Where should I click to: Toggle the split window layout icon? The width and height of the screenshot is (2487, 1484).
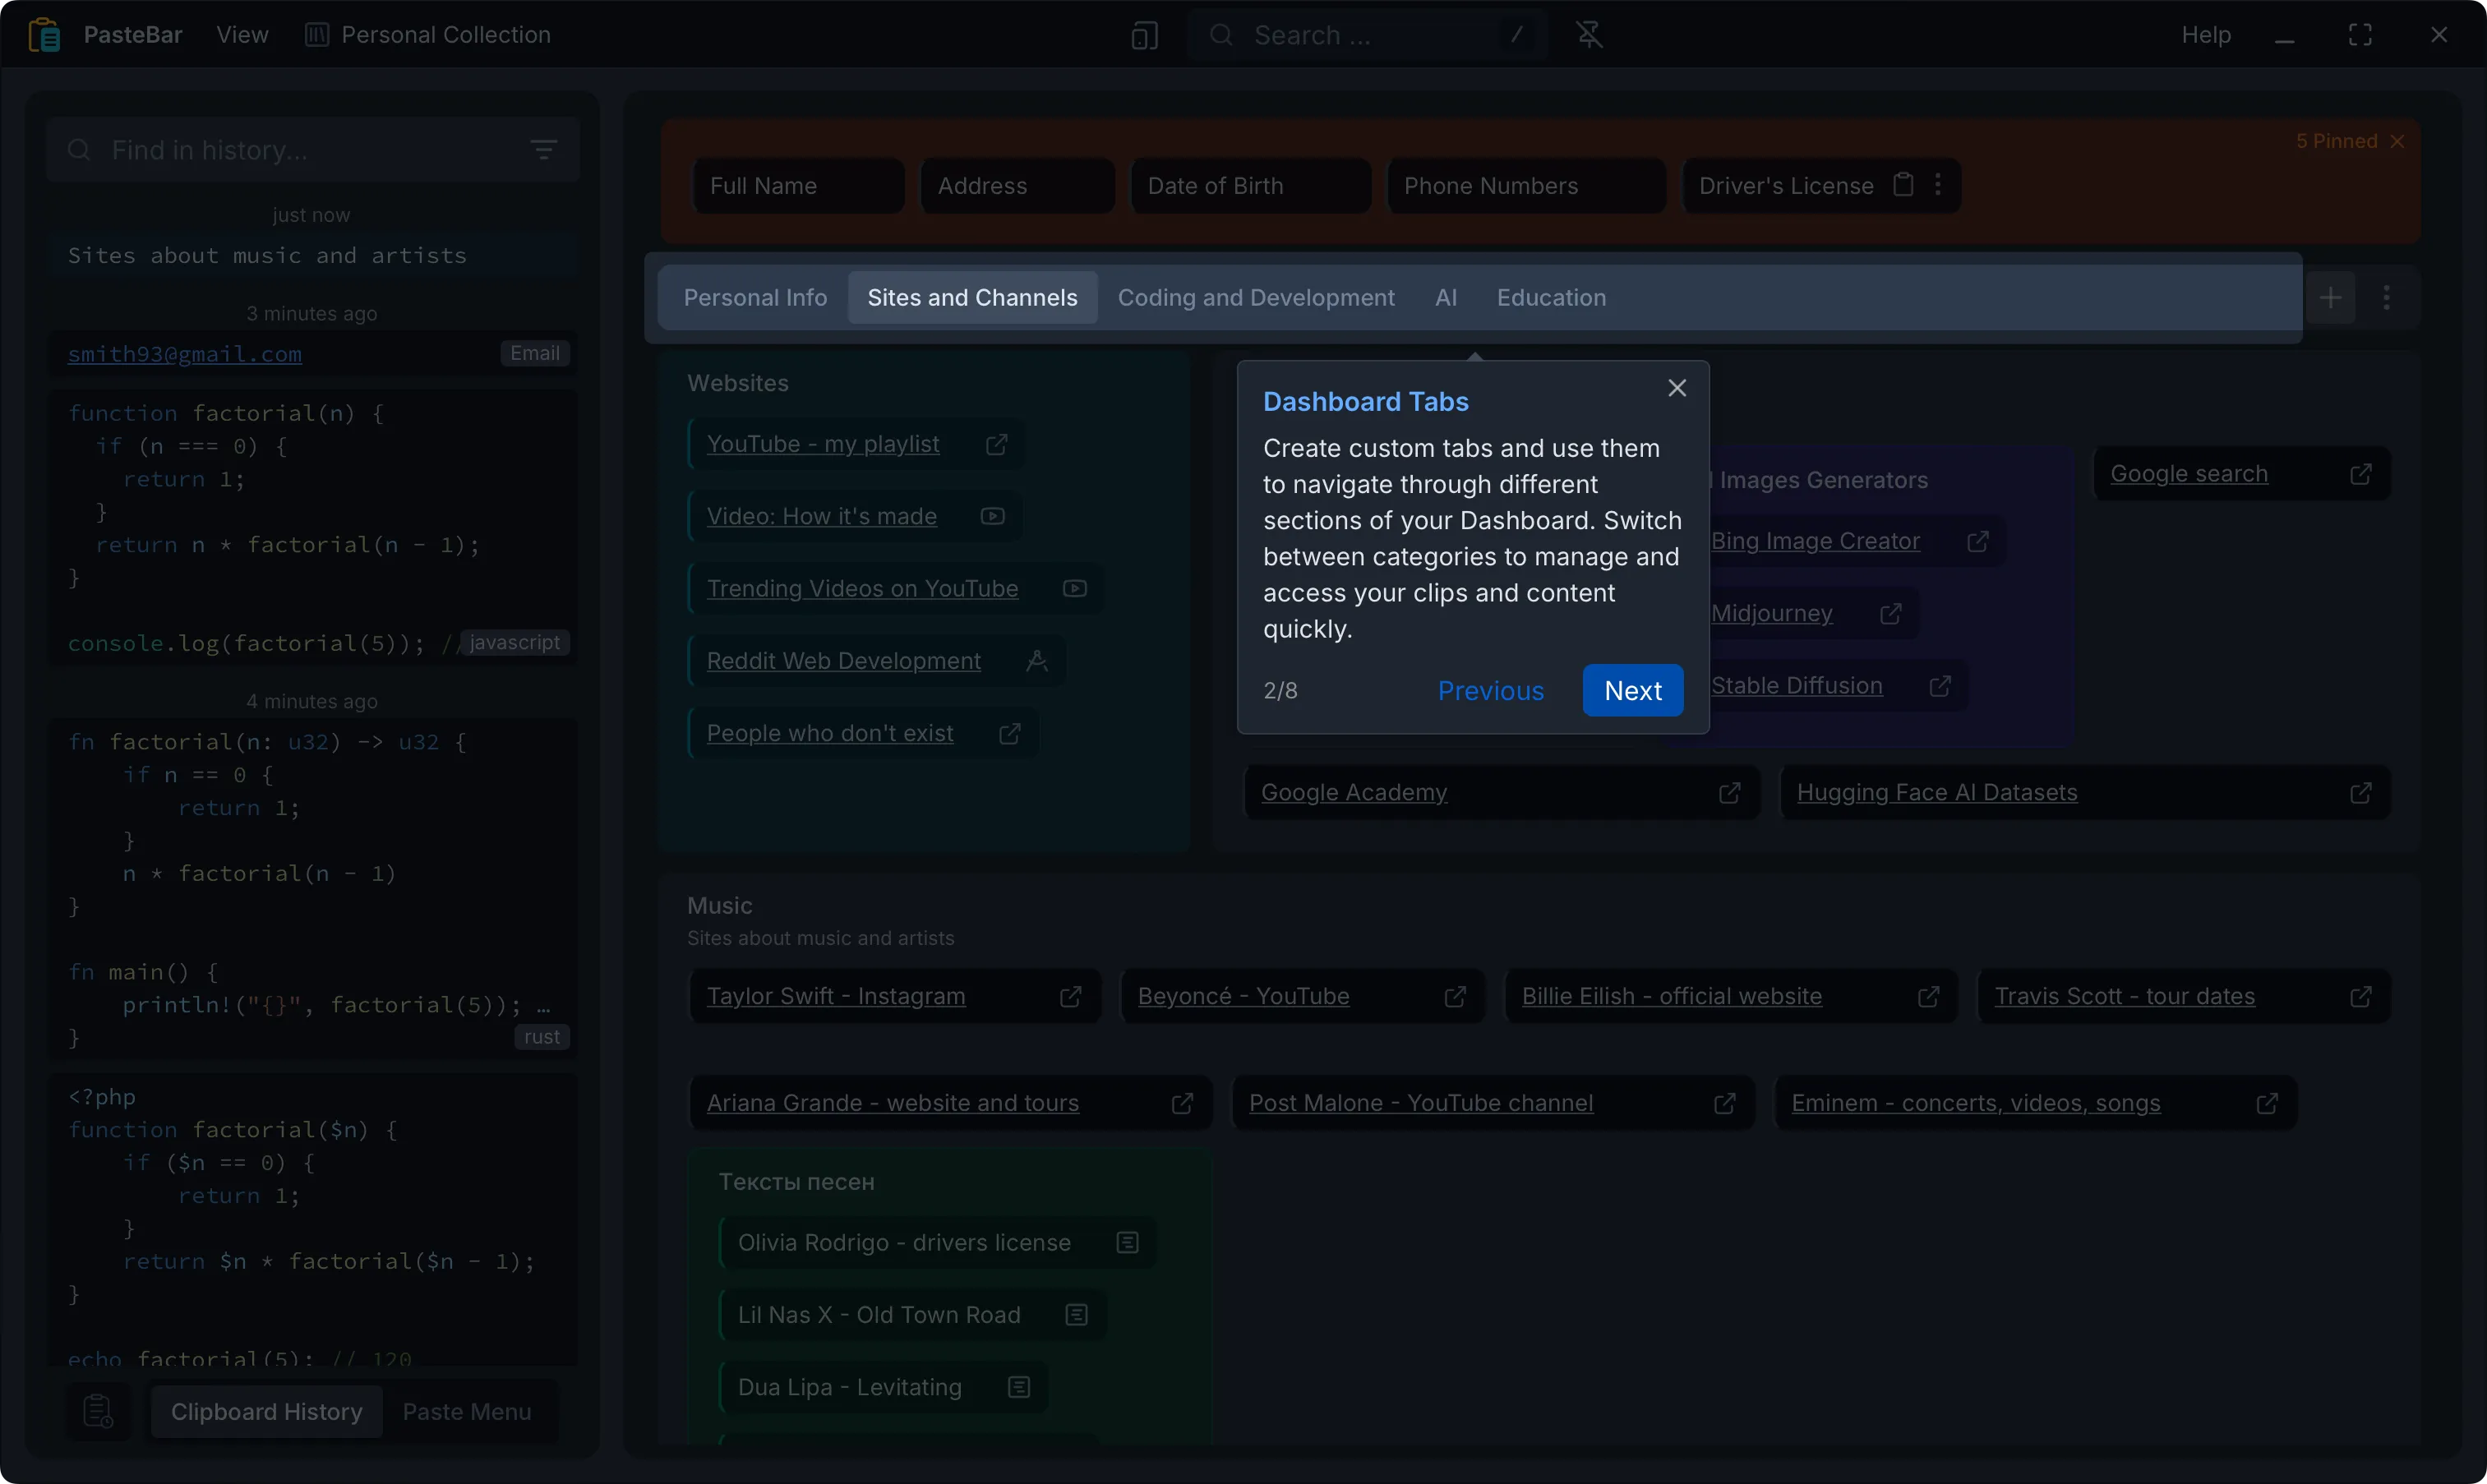pos(1144,36)
